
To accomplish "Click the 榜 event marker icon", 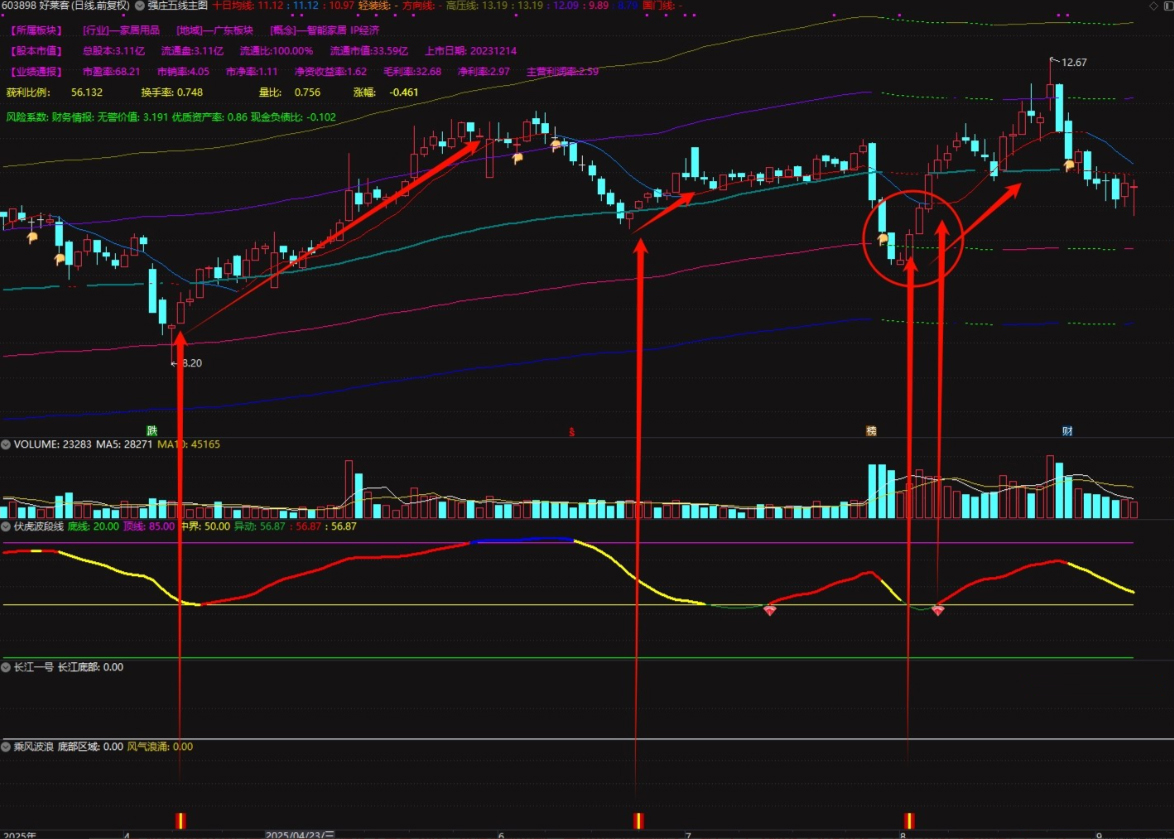I will click(x=871, y=431).
